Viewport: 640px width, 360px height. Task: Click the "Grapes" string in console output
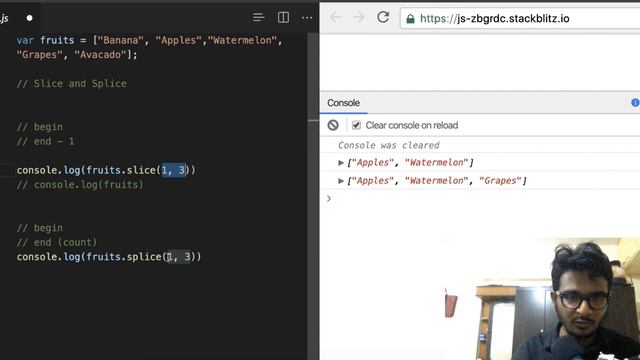point(500,180)
